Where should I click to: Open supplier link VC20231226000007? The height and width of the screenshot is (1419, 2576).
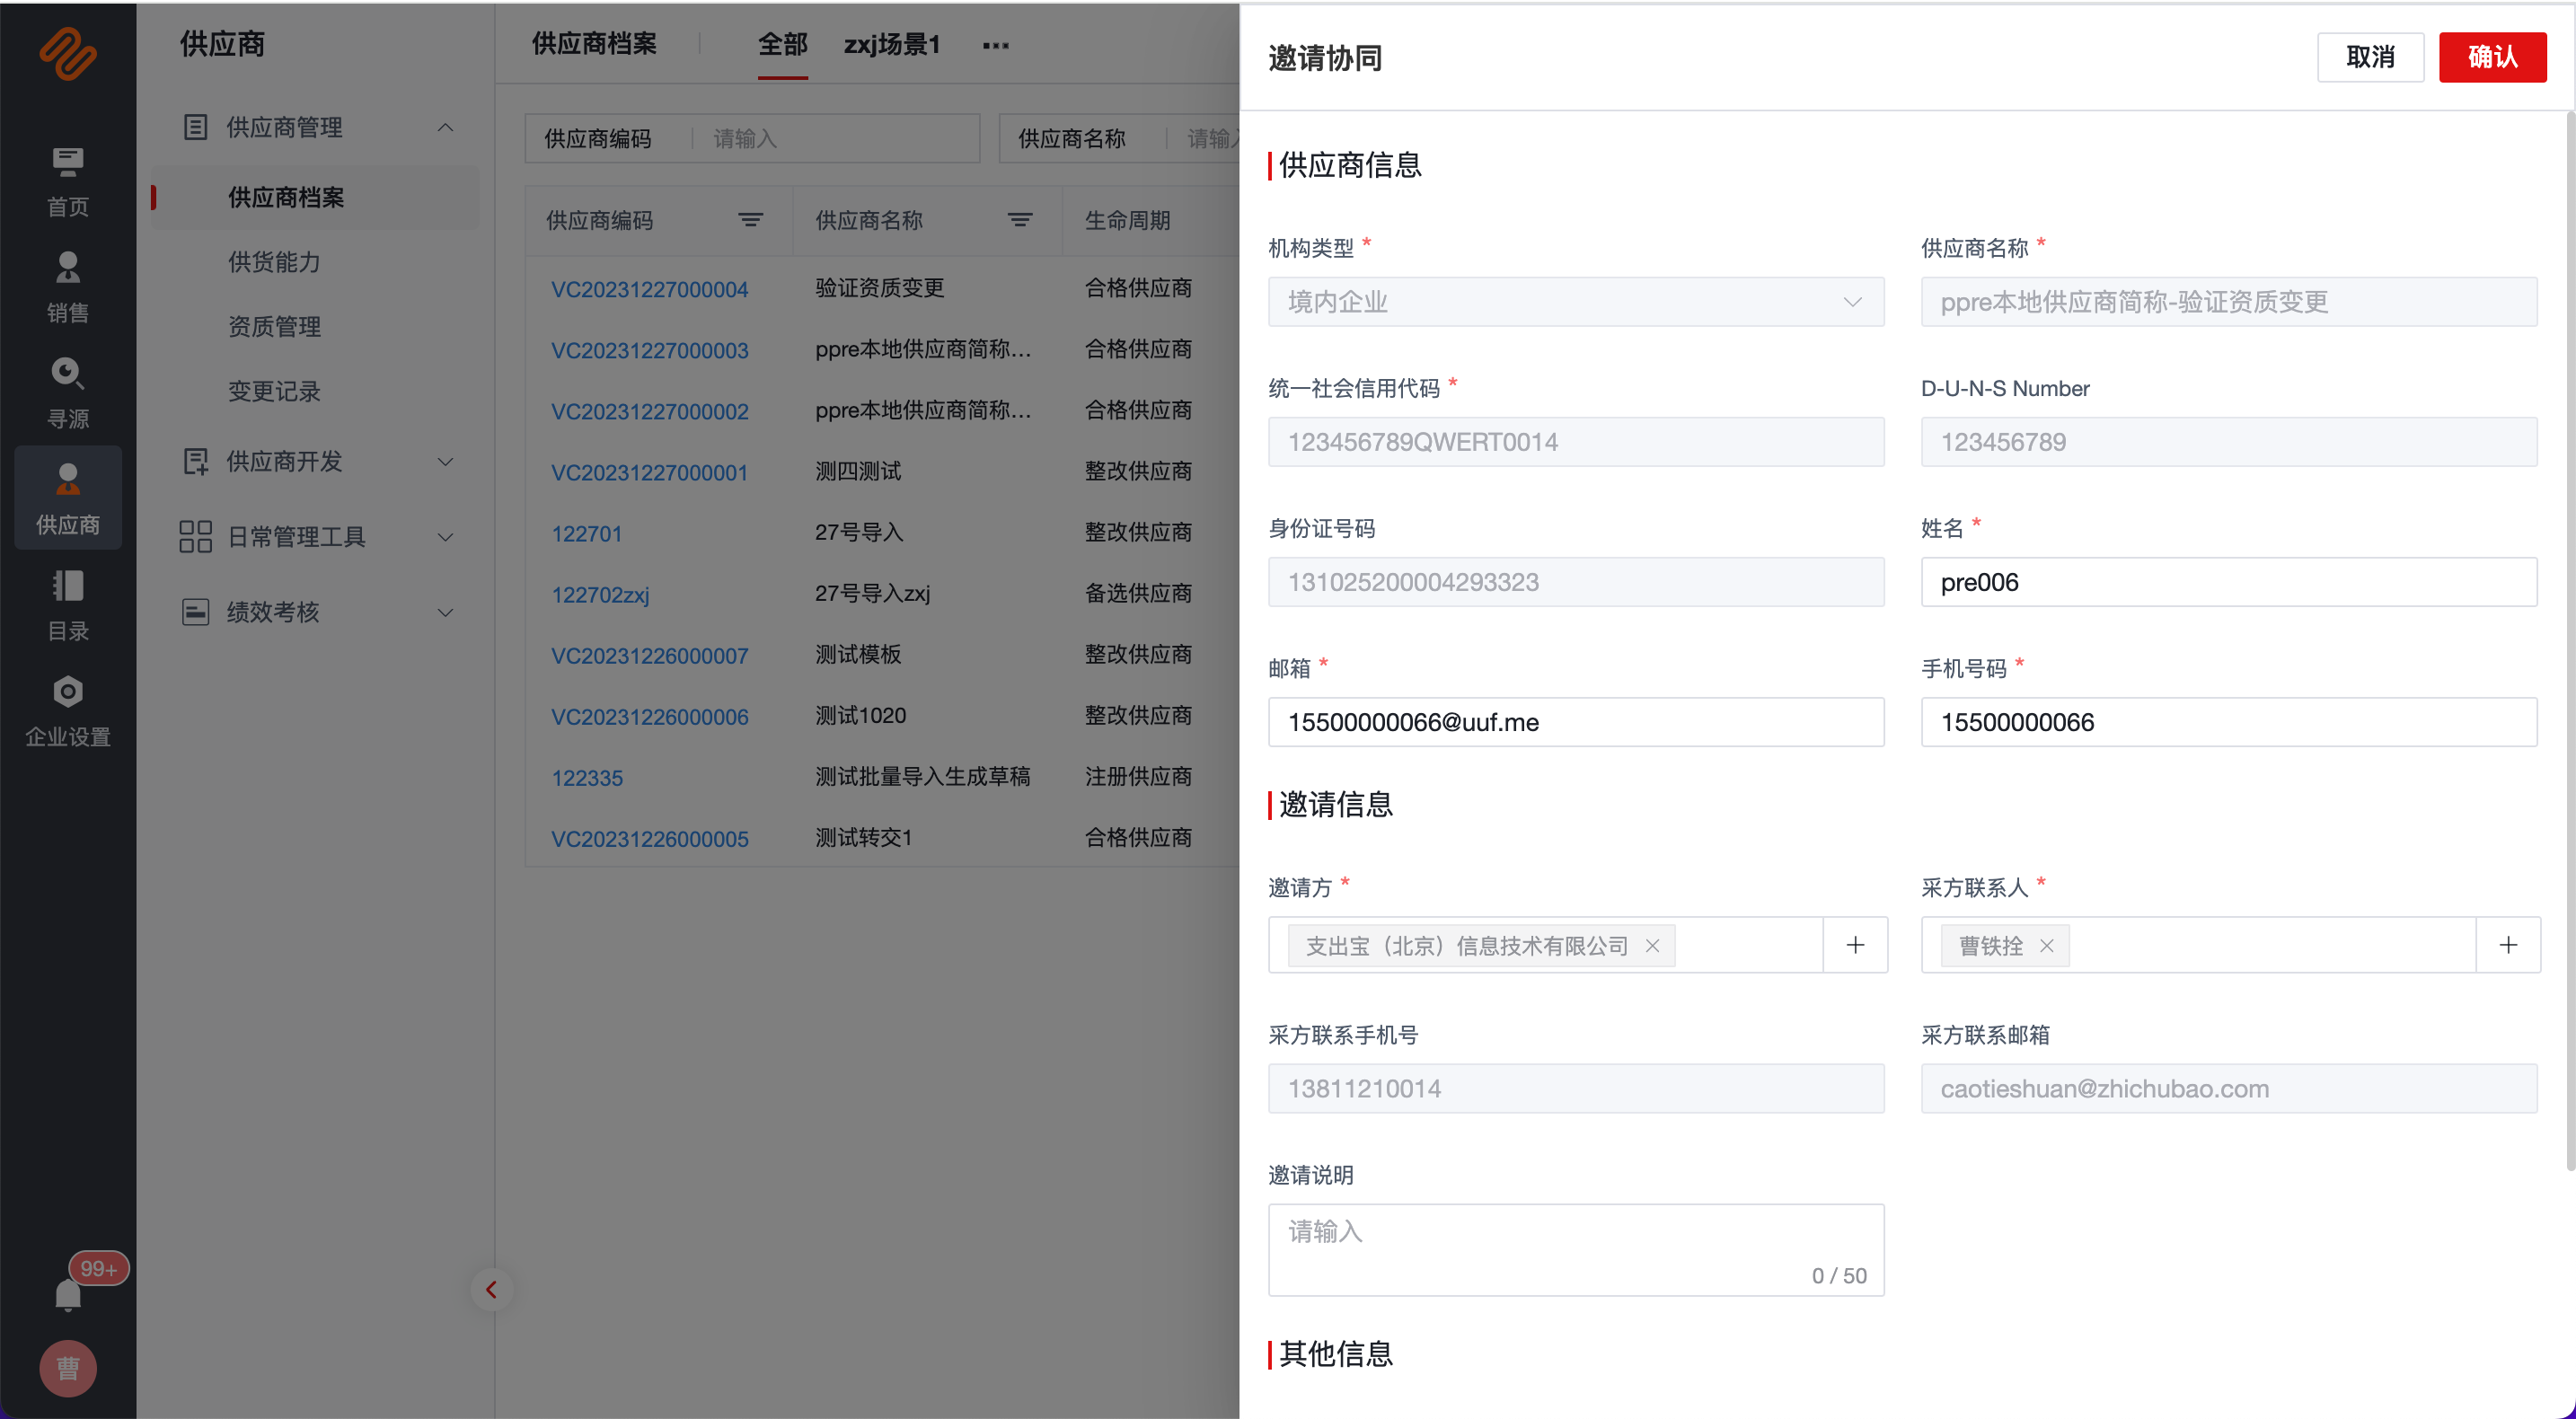click(650, 655)
